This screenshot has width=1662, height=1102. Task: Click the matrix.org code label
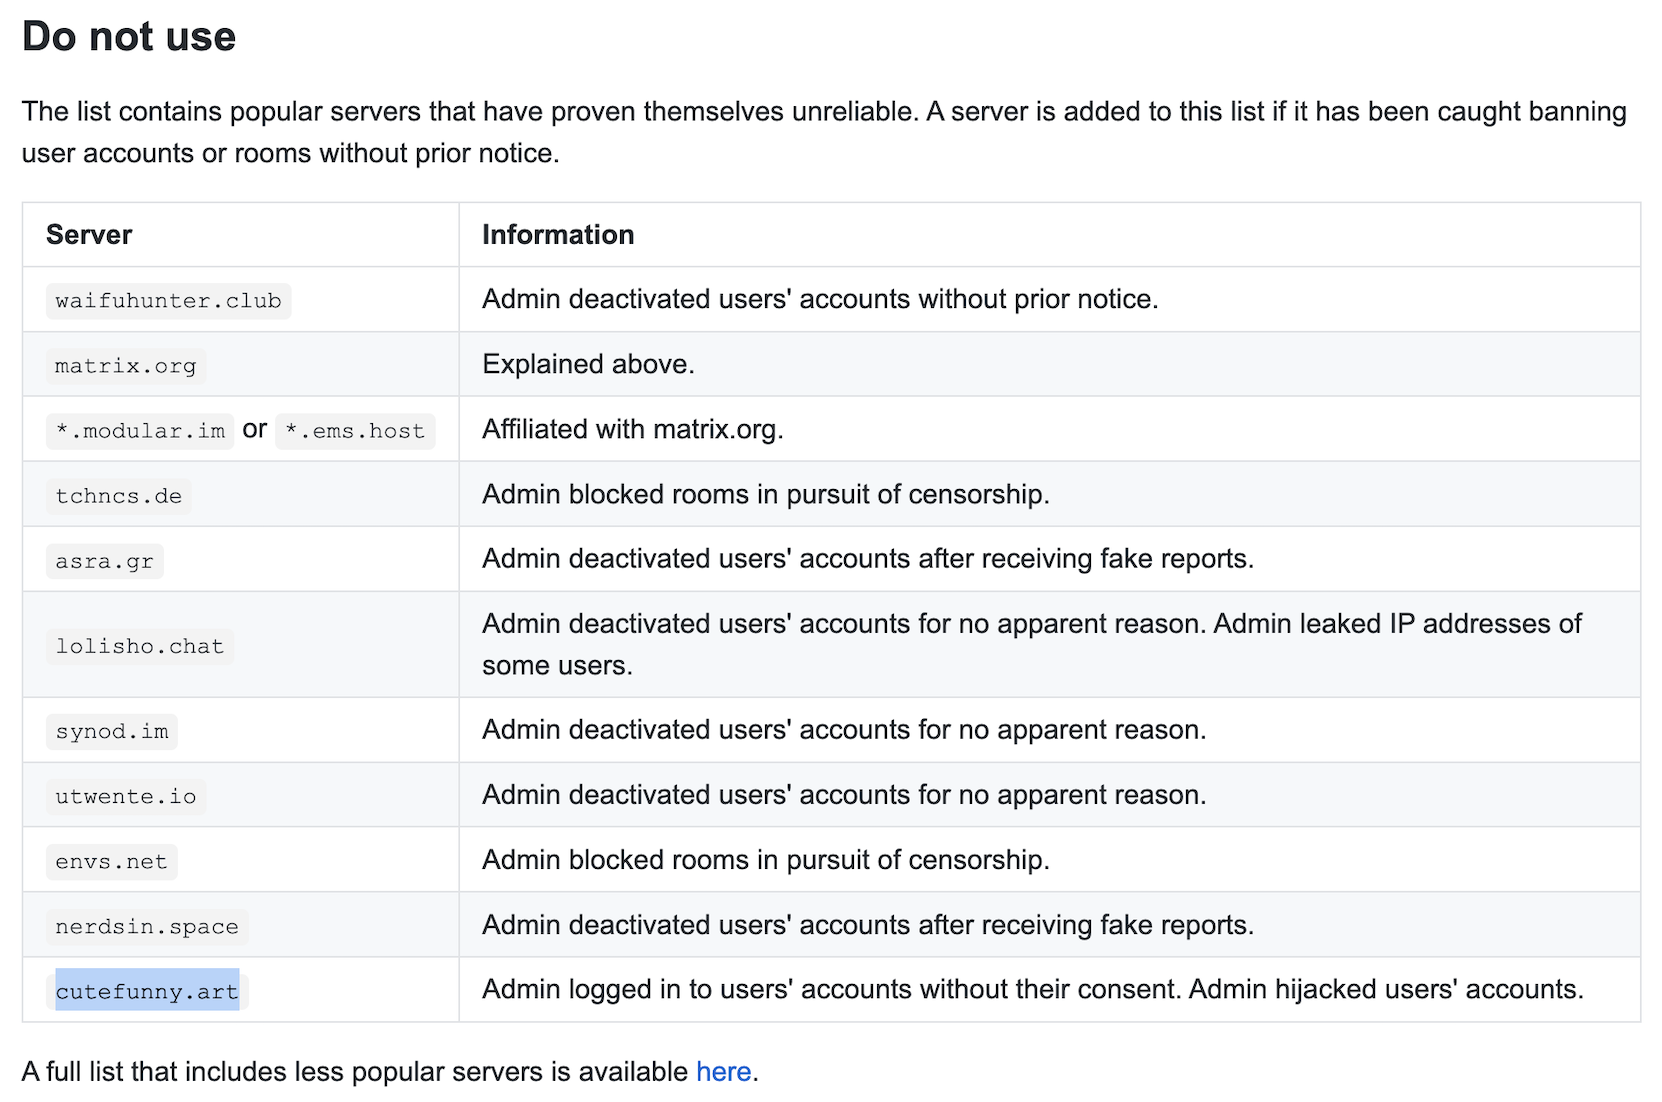click(125, 366)
